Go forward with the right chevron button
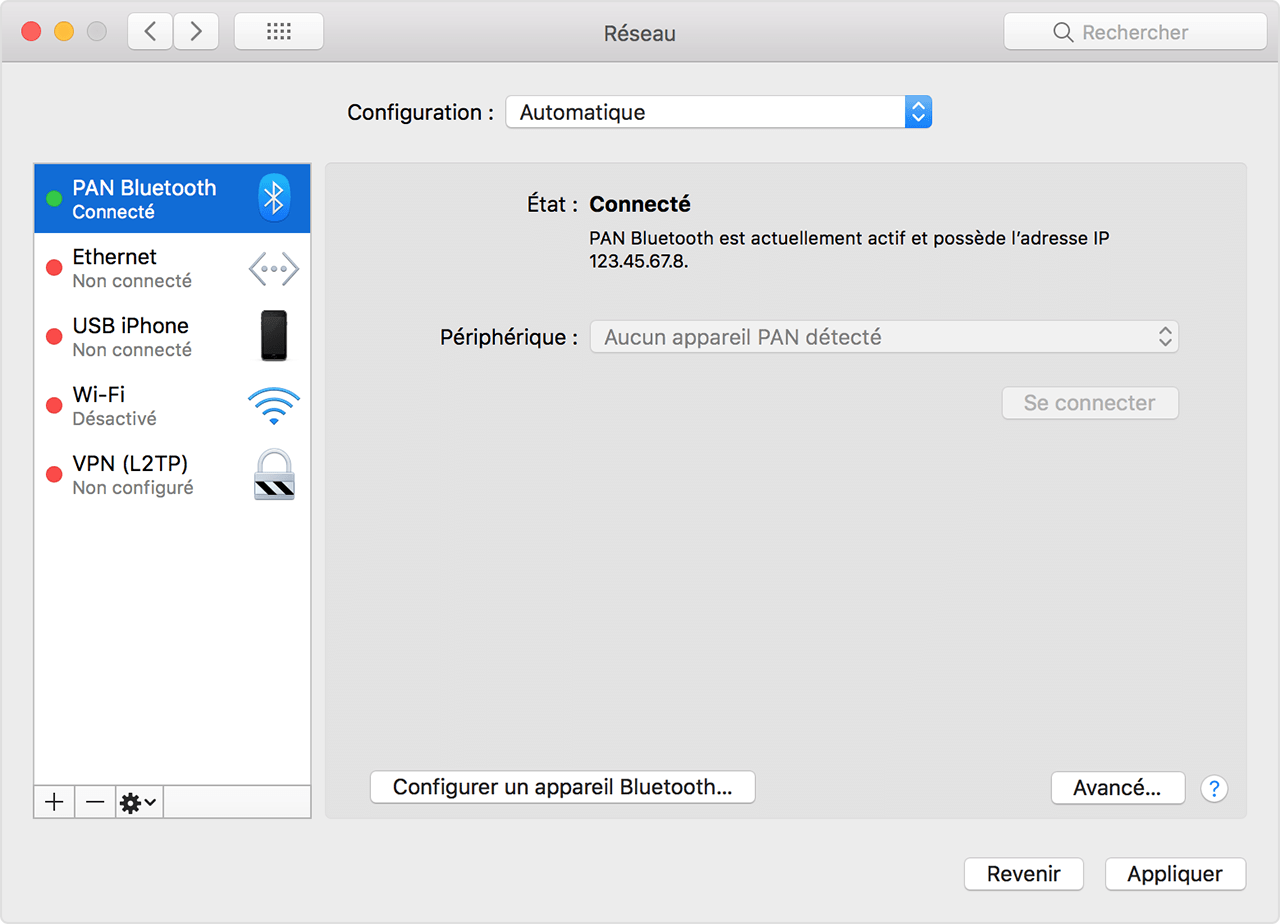The image size is (1280, 924). (x=196, y=32)
